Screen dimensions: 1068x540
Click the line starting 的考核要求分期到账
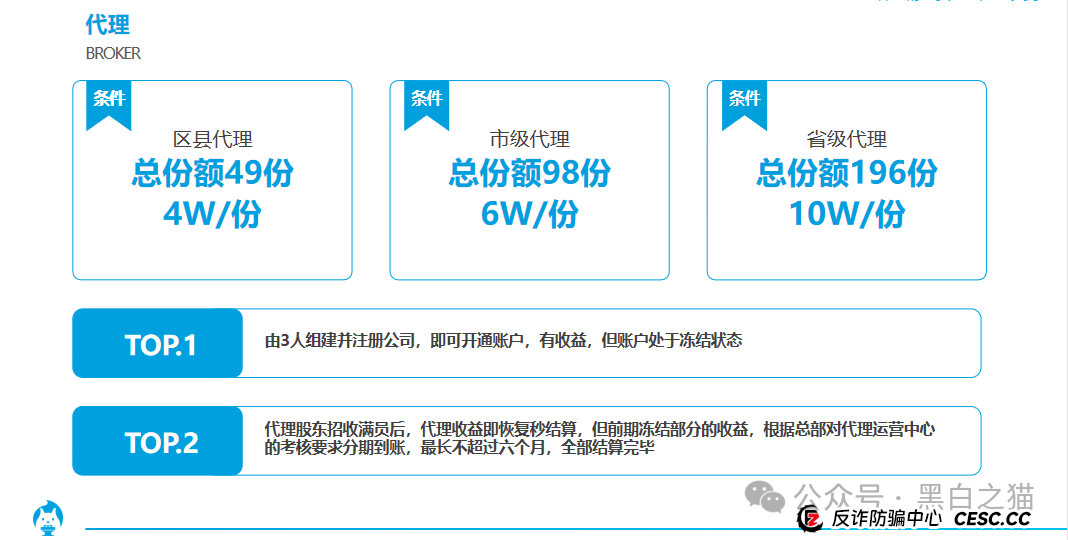(x=460, y=447)
